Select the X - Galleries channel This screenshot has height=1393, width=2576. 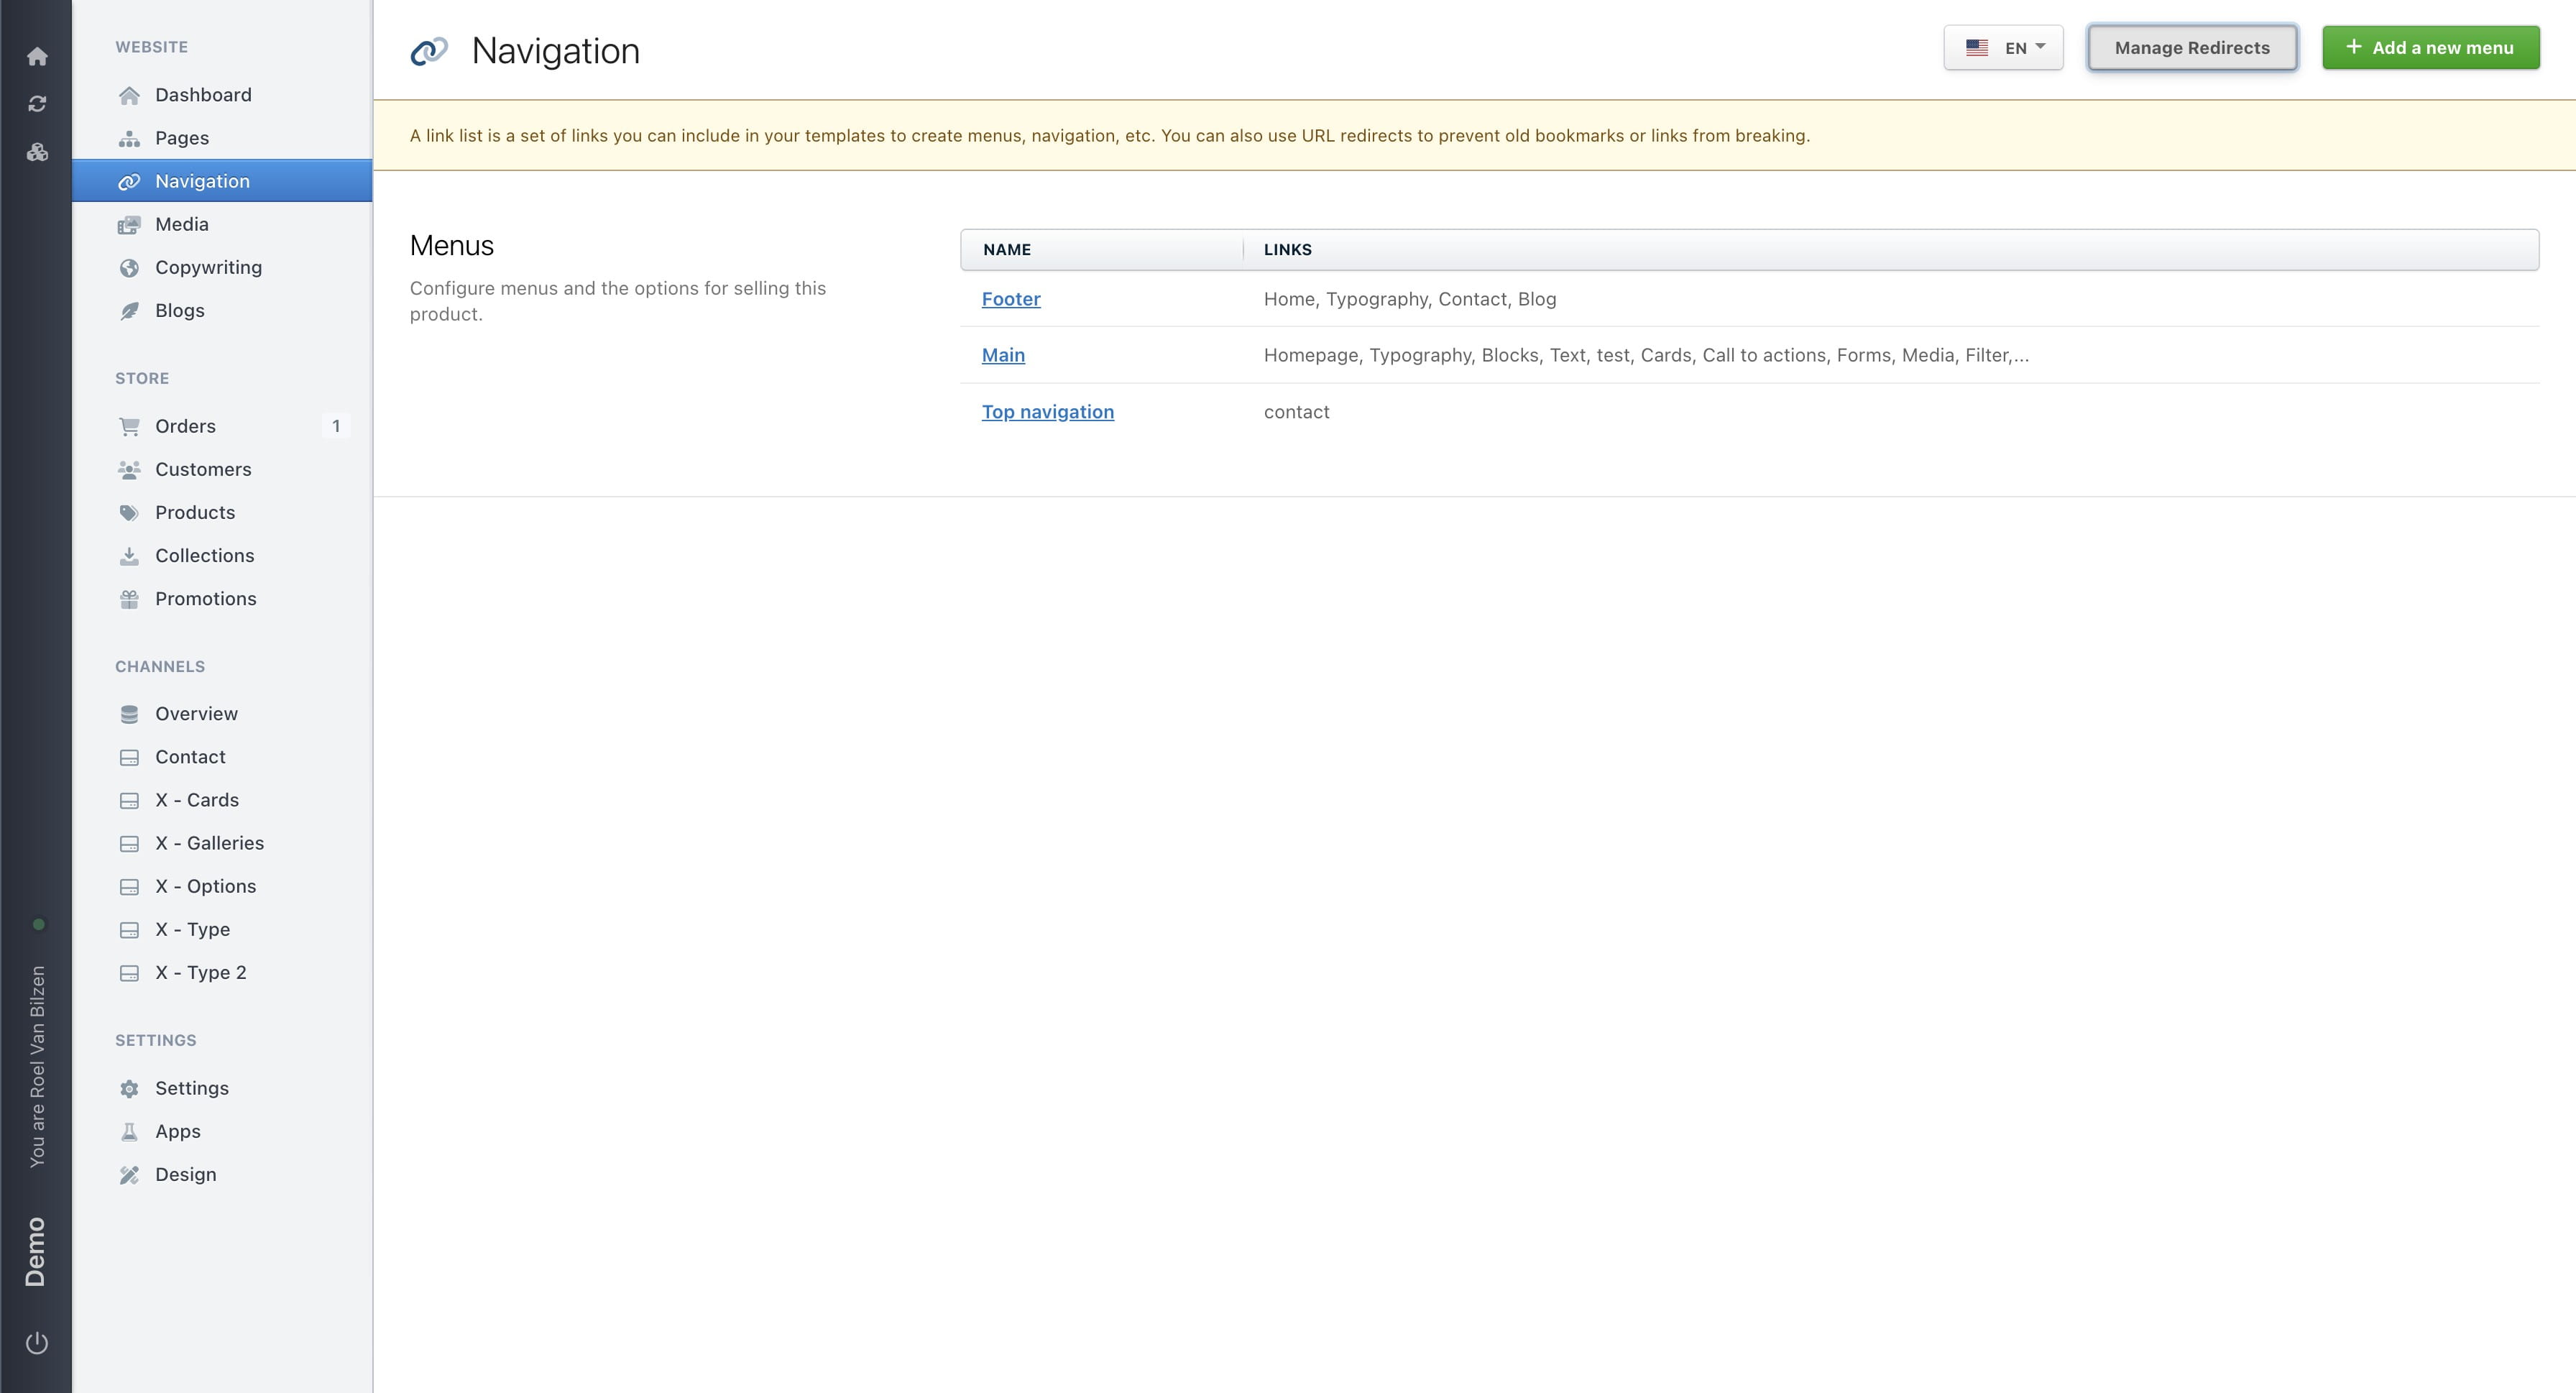coord(209,844)
